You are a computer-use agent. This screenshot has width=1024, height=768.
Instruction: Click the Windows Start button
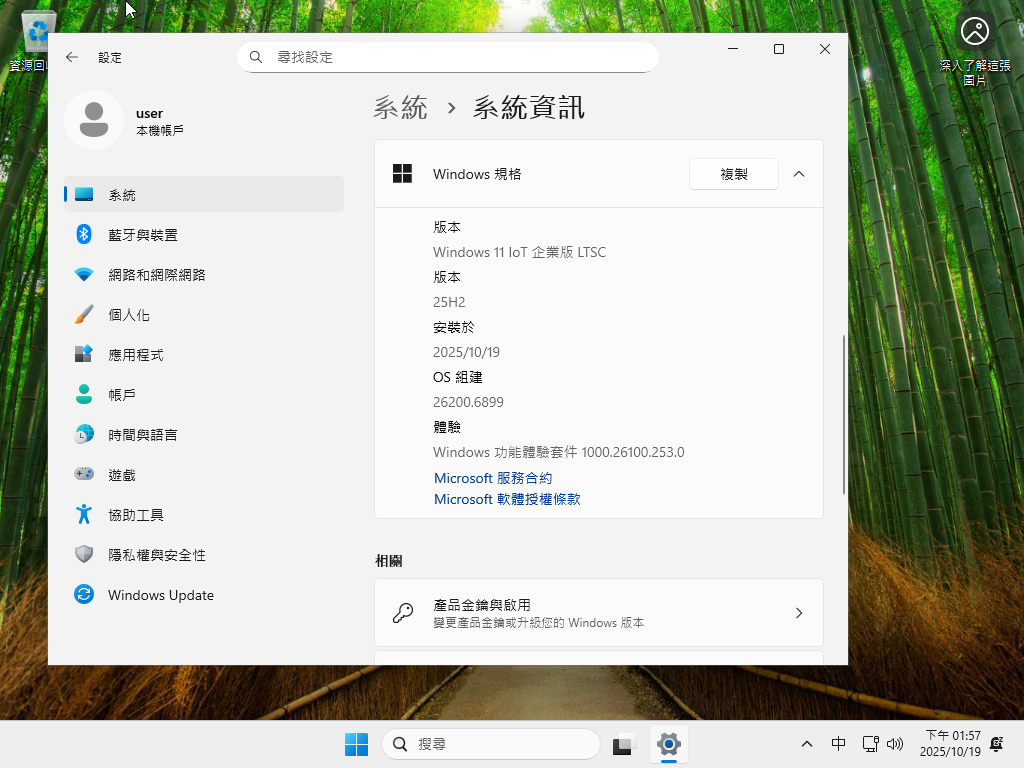pos(356,744)
